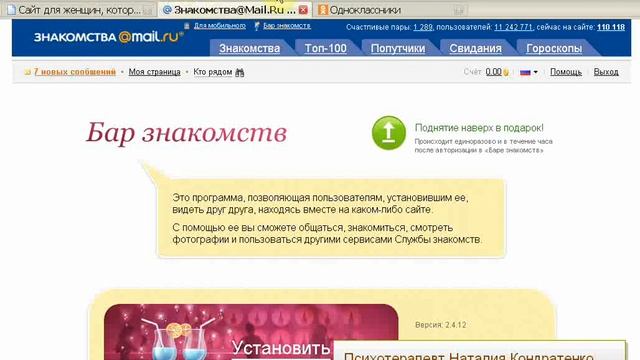Screen dimensions: 640x360
Task: Click the Бар знакомств page heading
Action: click(187, 133)
